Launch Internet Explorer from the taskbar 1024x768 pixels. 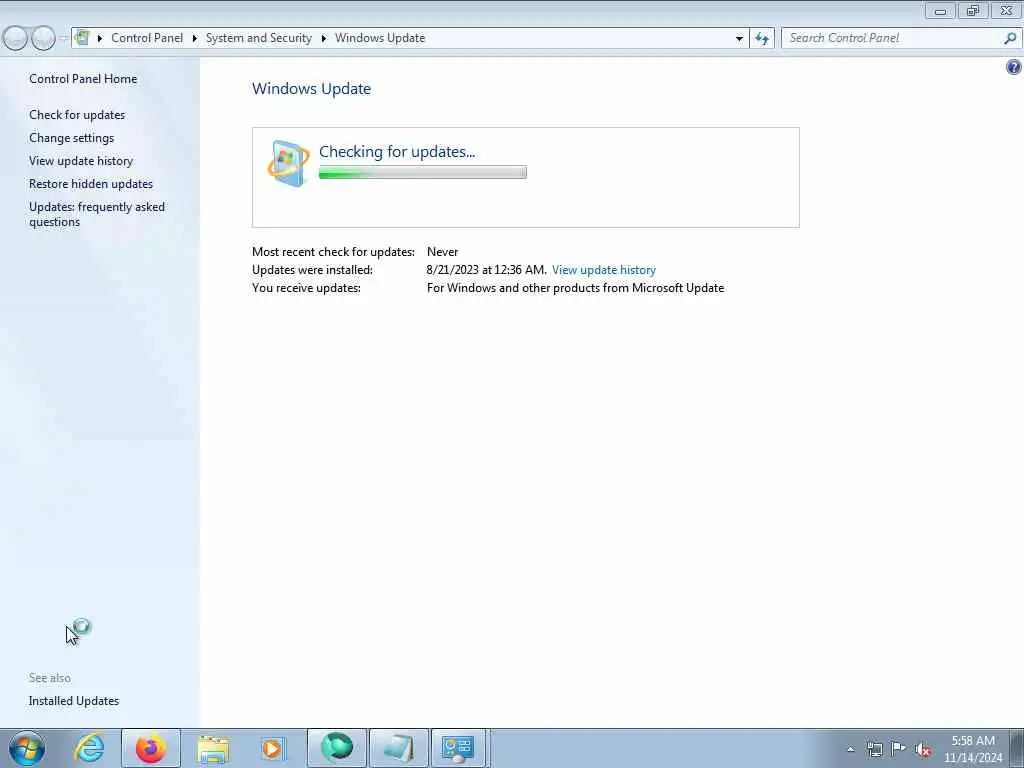click(89, 748)
